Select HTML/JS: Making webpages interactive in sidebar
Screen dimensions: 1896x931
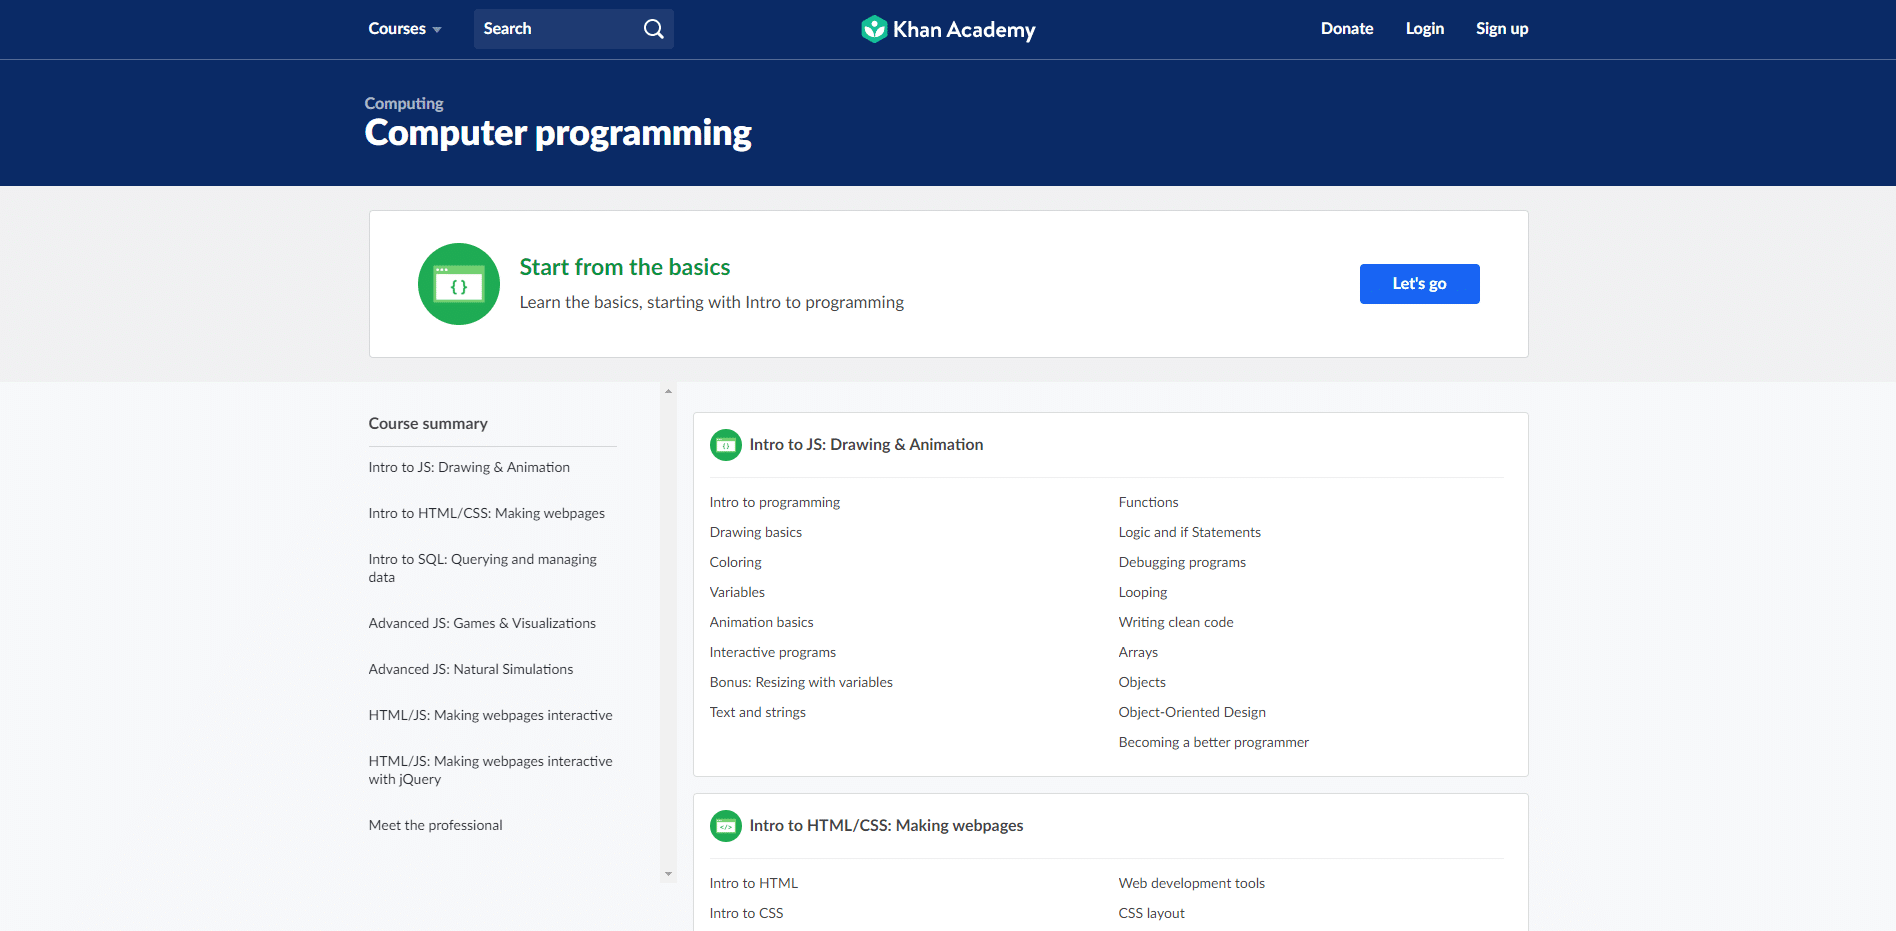(491, 715)
